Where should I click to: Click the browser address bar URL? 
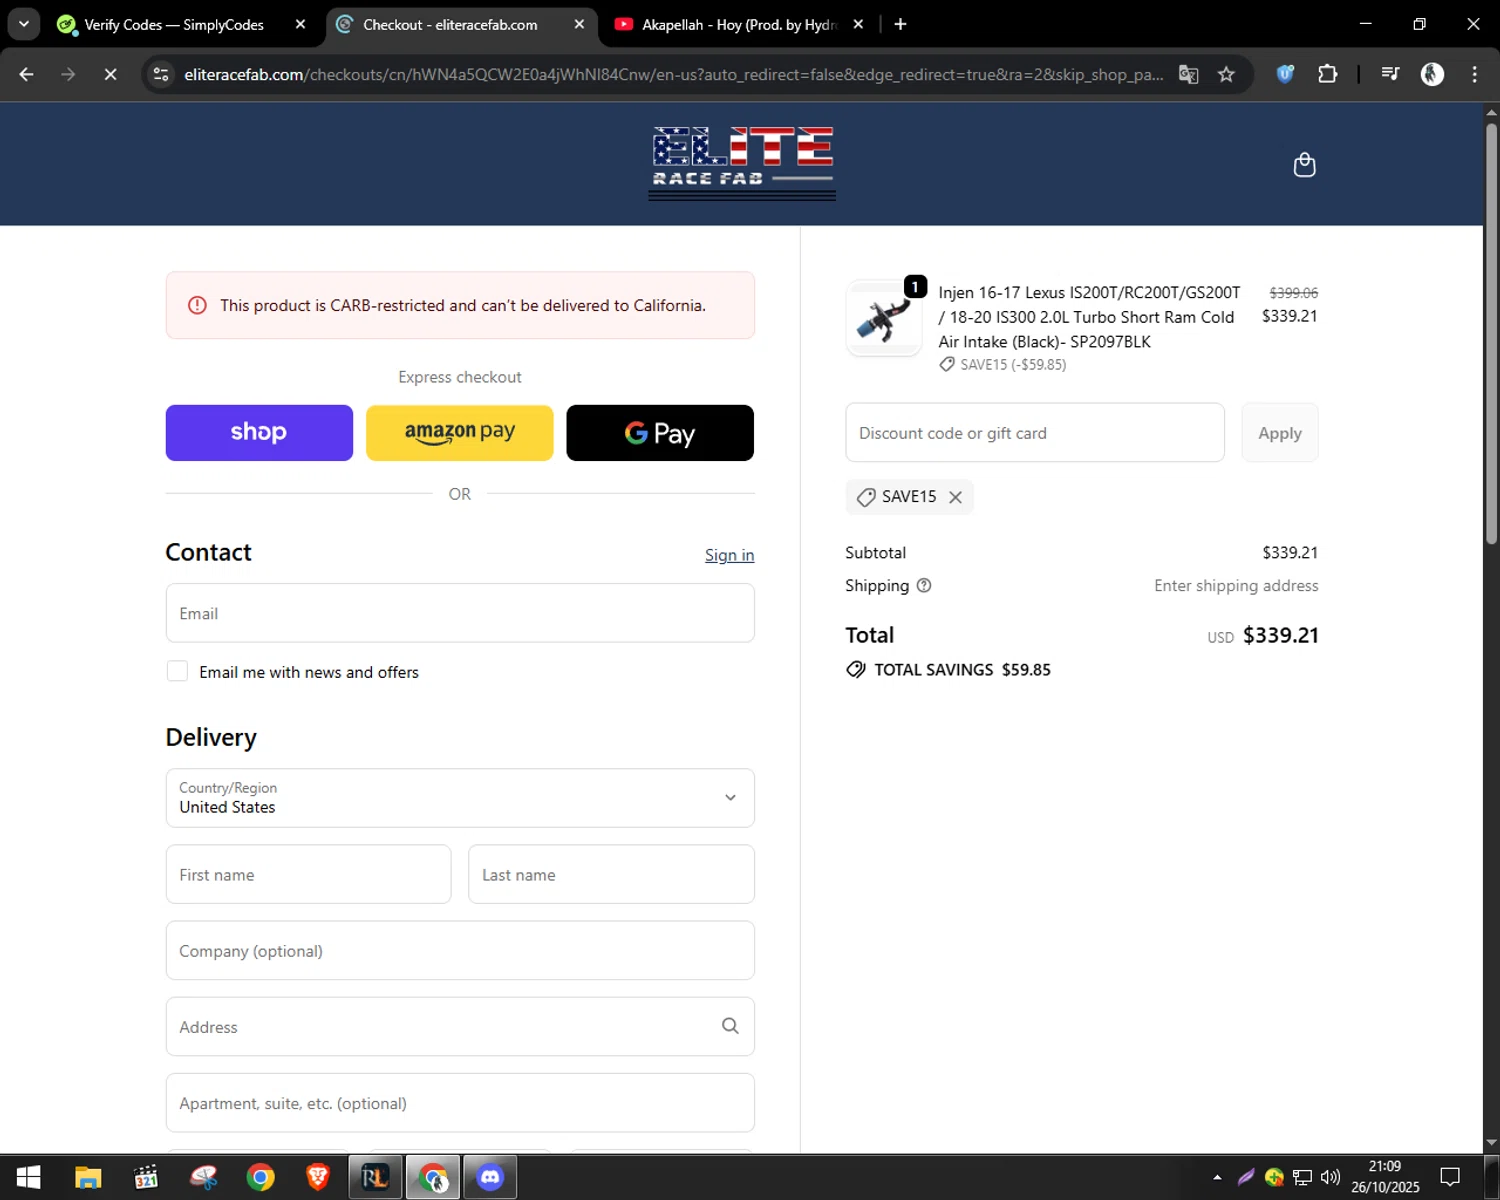(673, 75)
